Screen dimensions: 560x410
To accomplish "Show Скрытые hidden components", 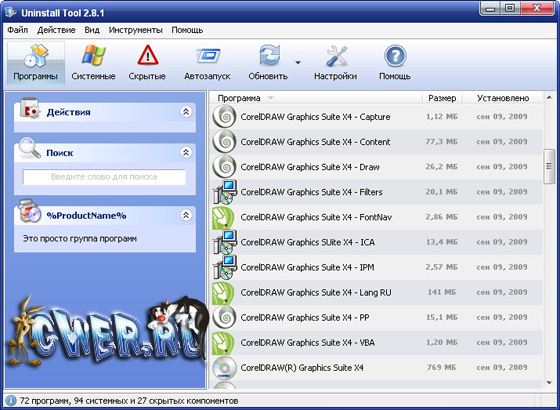I will (147, 63).
